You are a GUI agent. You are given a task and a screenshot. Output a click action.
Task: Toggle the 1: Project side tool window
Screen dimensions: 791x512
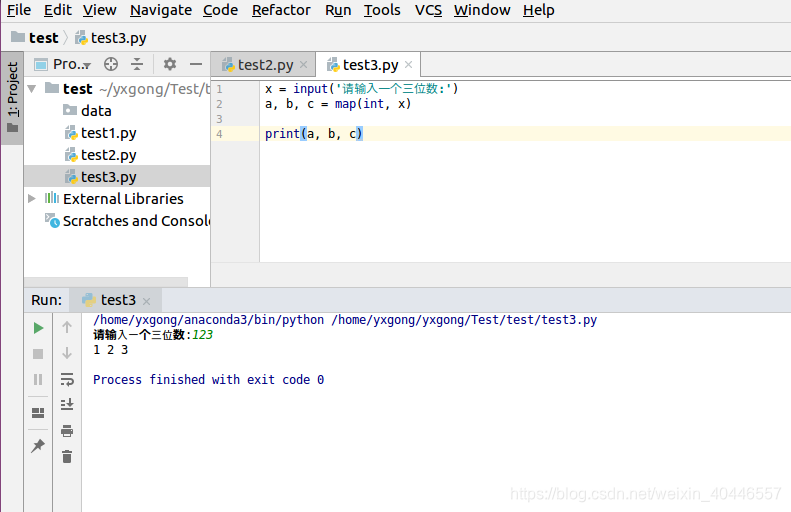pyautogui.click(x=12, y=98)
